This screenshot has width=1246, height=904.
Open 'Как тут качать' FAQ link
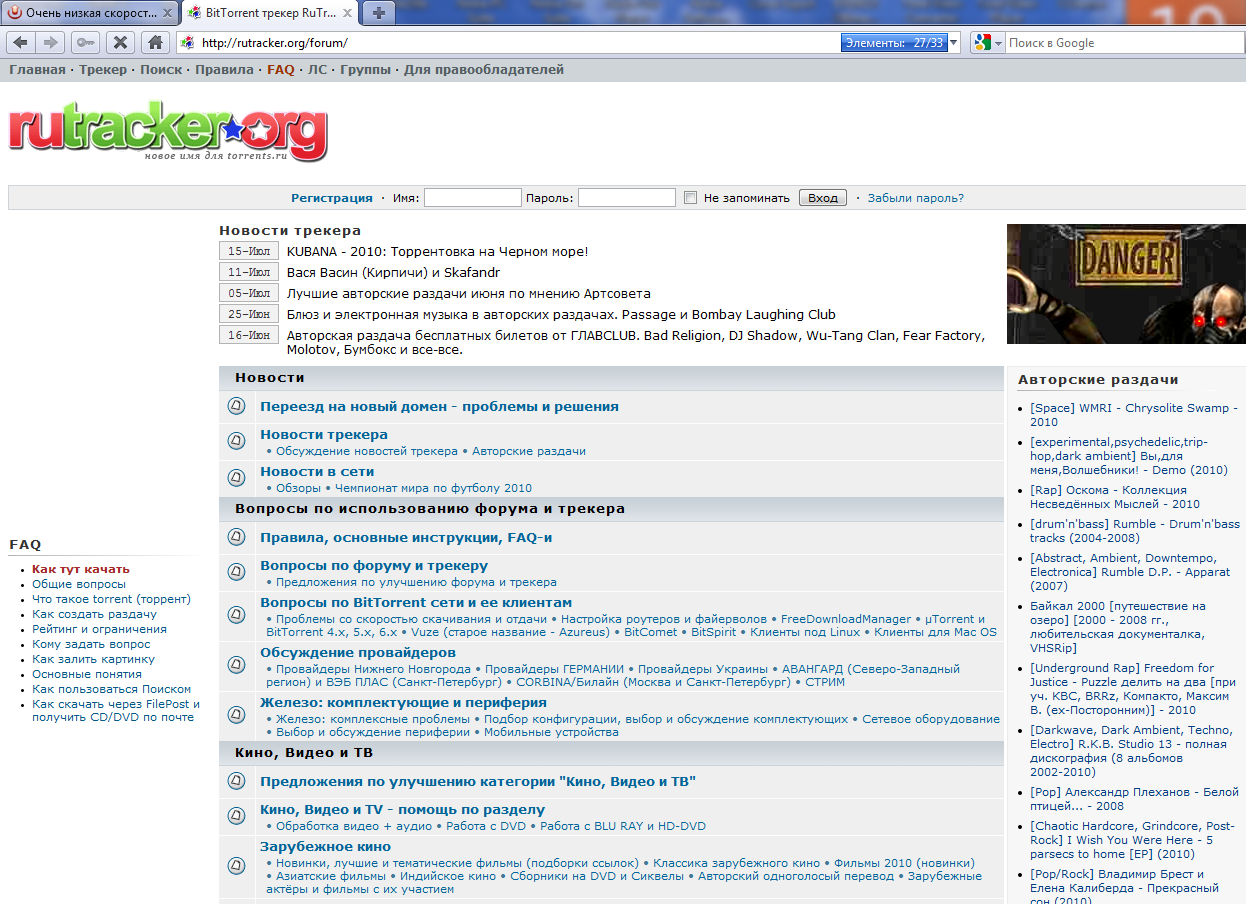click(x=81, y=569)
